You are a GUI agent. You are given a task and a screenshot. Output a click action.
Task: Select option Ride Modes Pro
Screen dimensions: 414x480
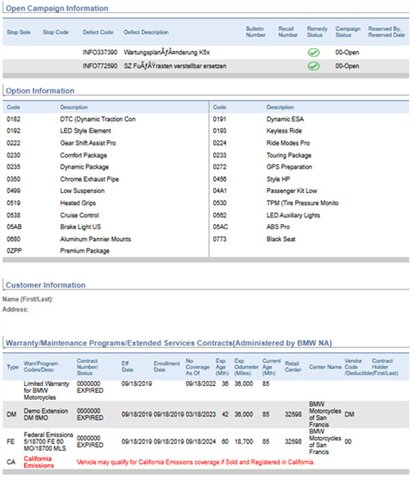tap(288, 143)
